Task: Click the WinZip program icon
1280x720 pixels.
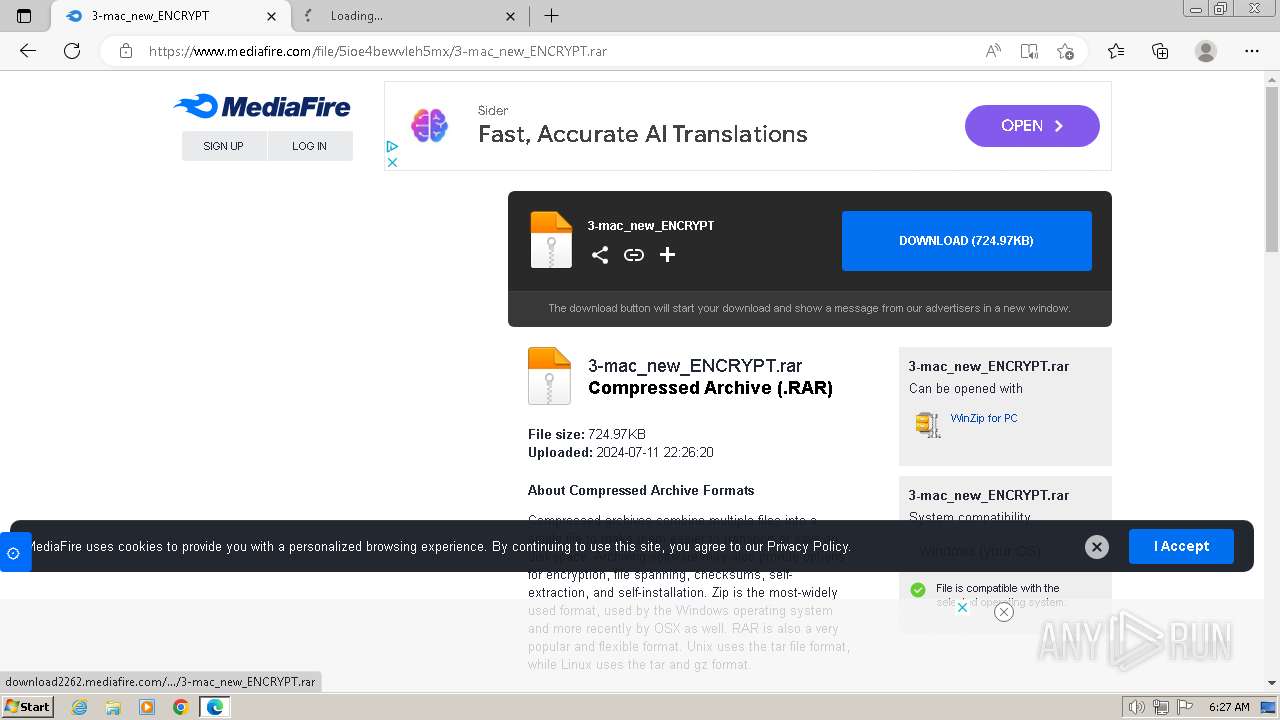Action: 928,424
